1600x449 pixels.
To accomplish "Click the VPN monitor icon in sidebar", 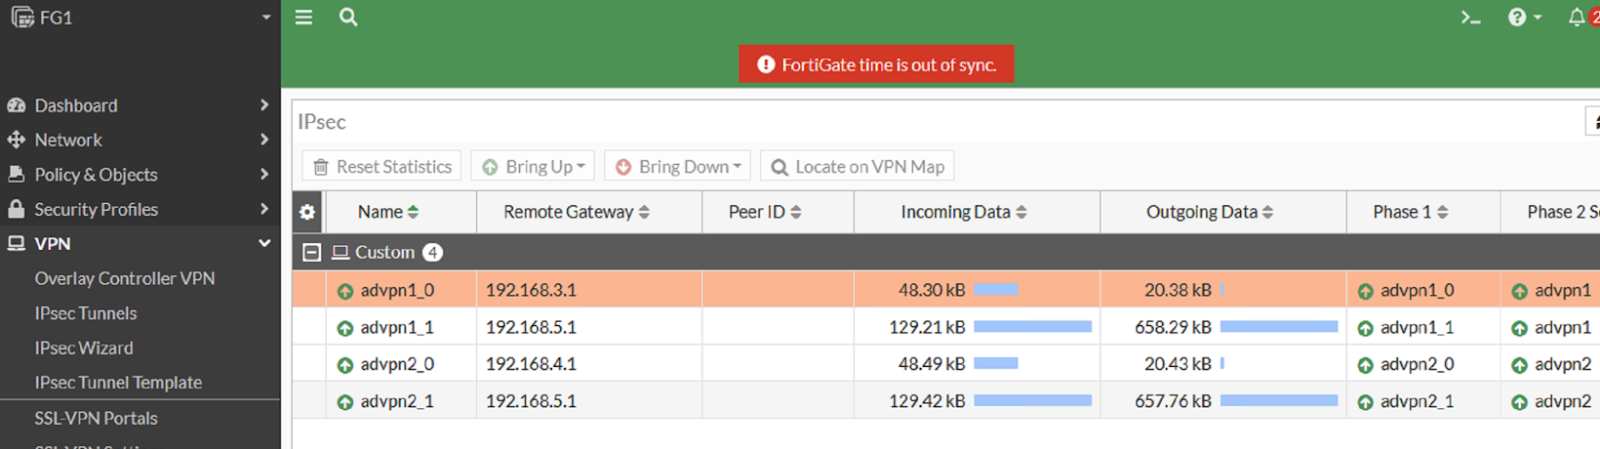I will [16, 243].
